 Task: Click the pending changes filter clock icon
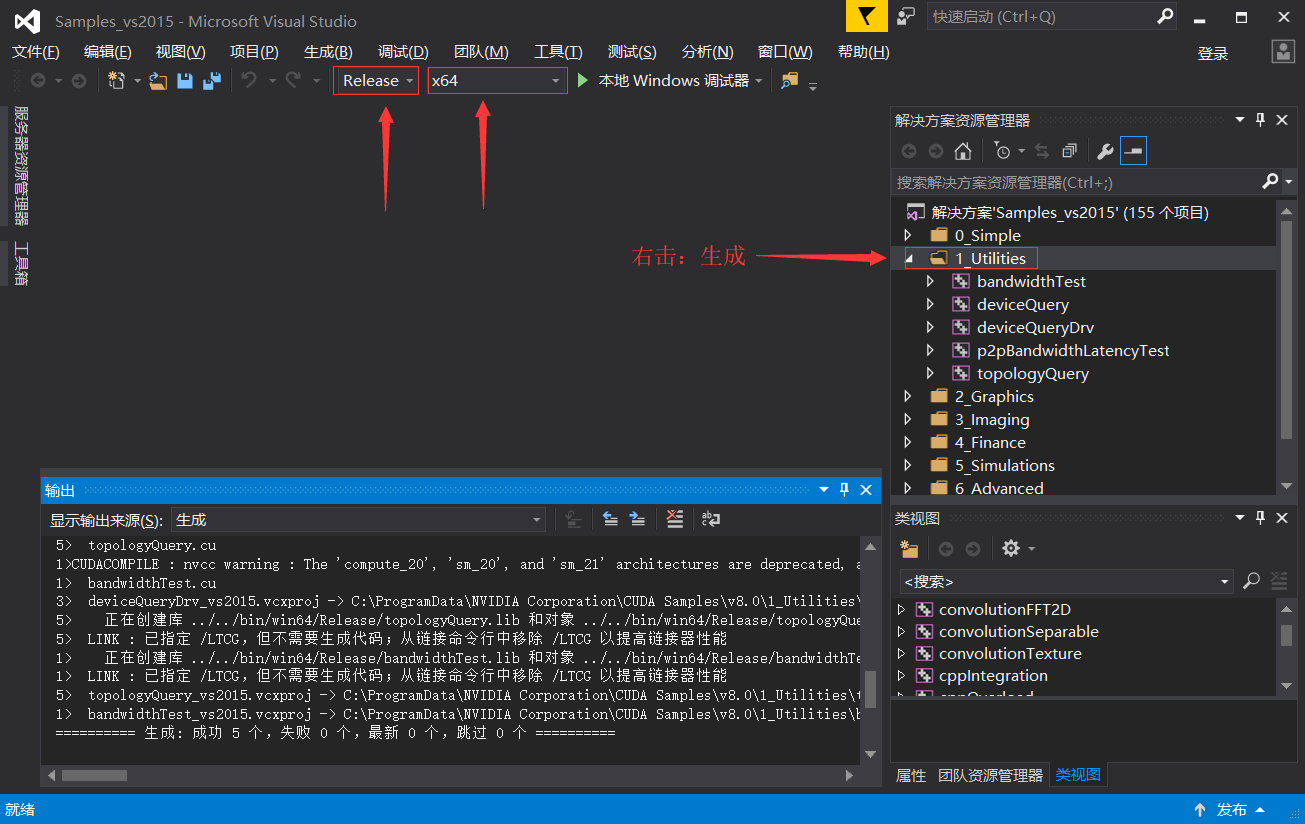click(1003, 151)
